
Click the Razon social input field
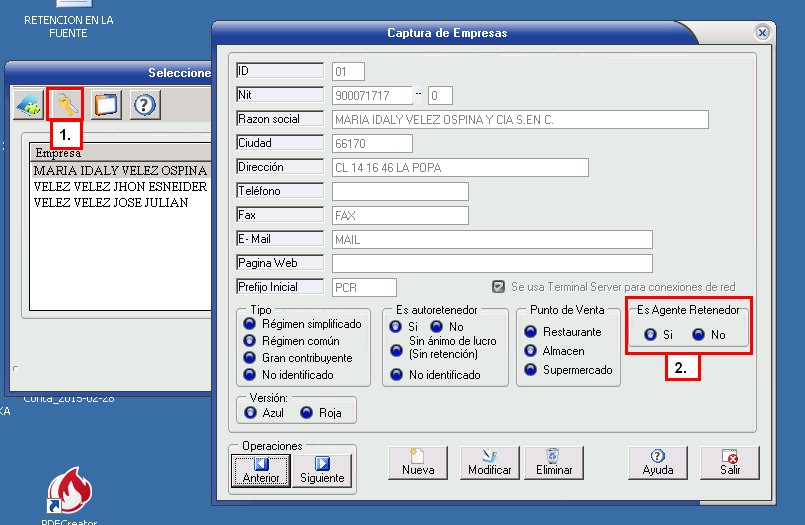pos(520,119)
